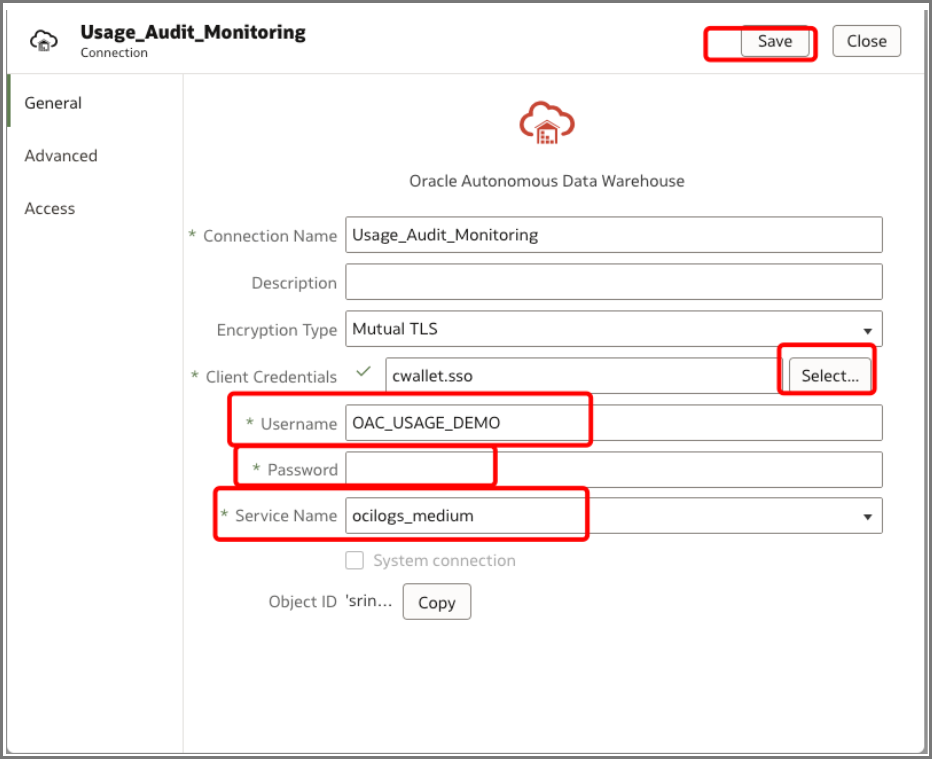Focus the Connection Name input field

point(613,235)
